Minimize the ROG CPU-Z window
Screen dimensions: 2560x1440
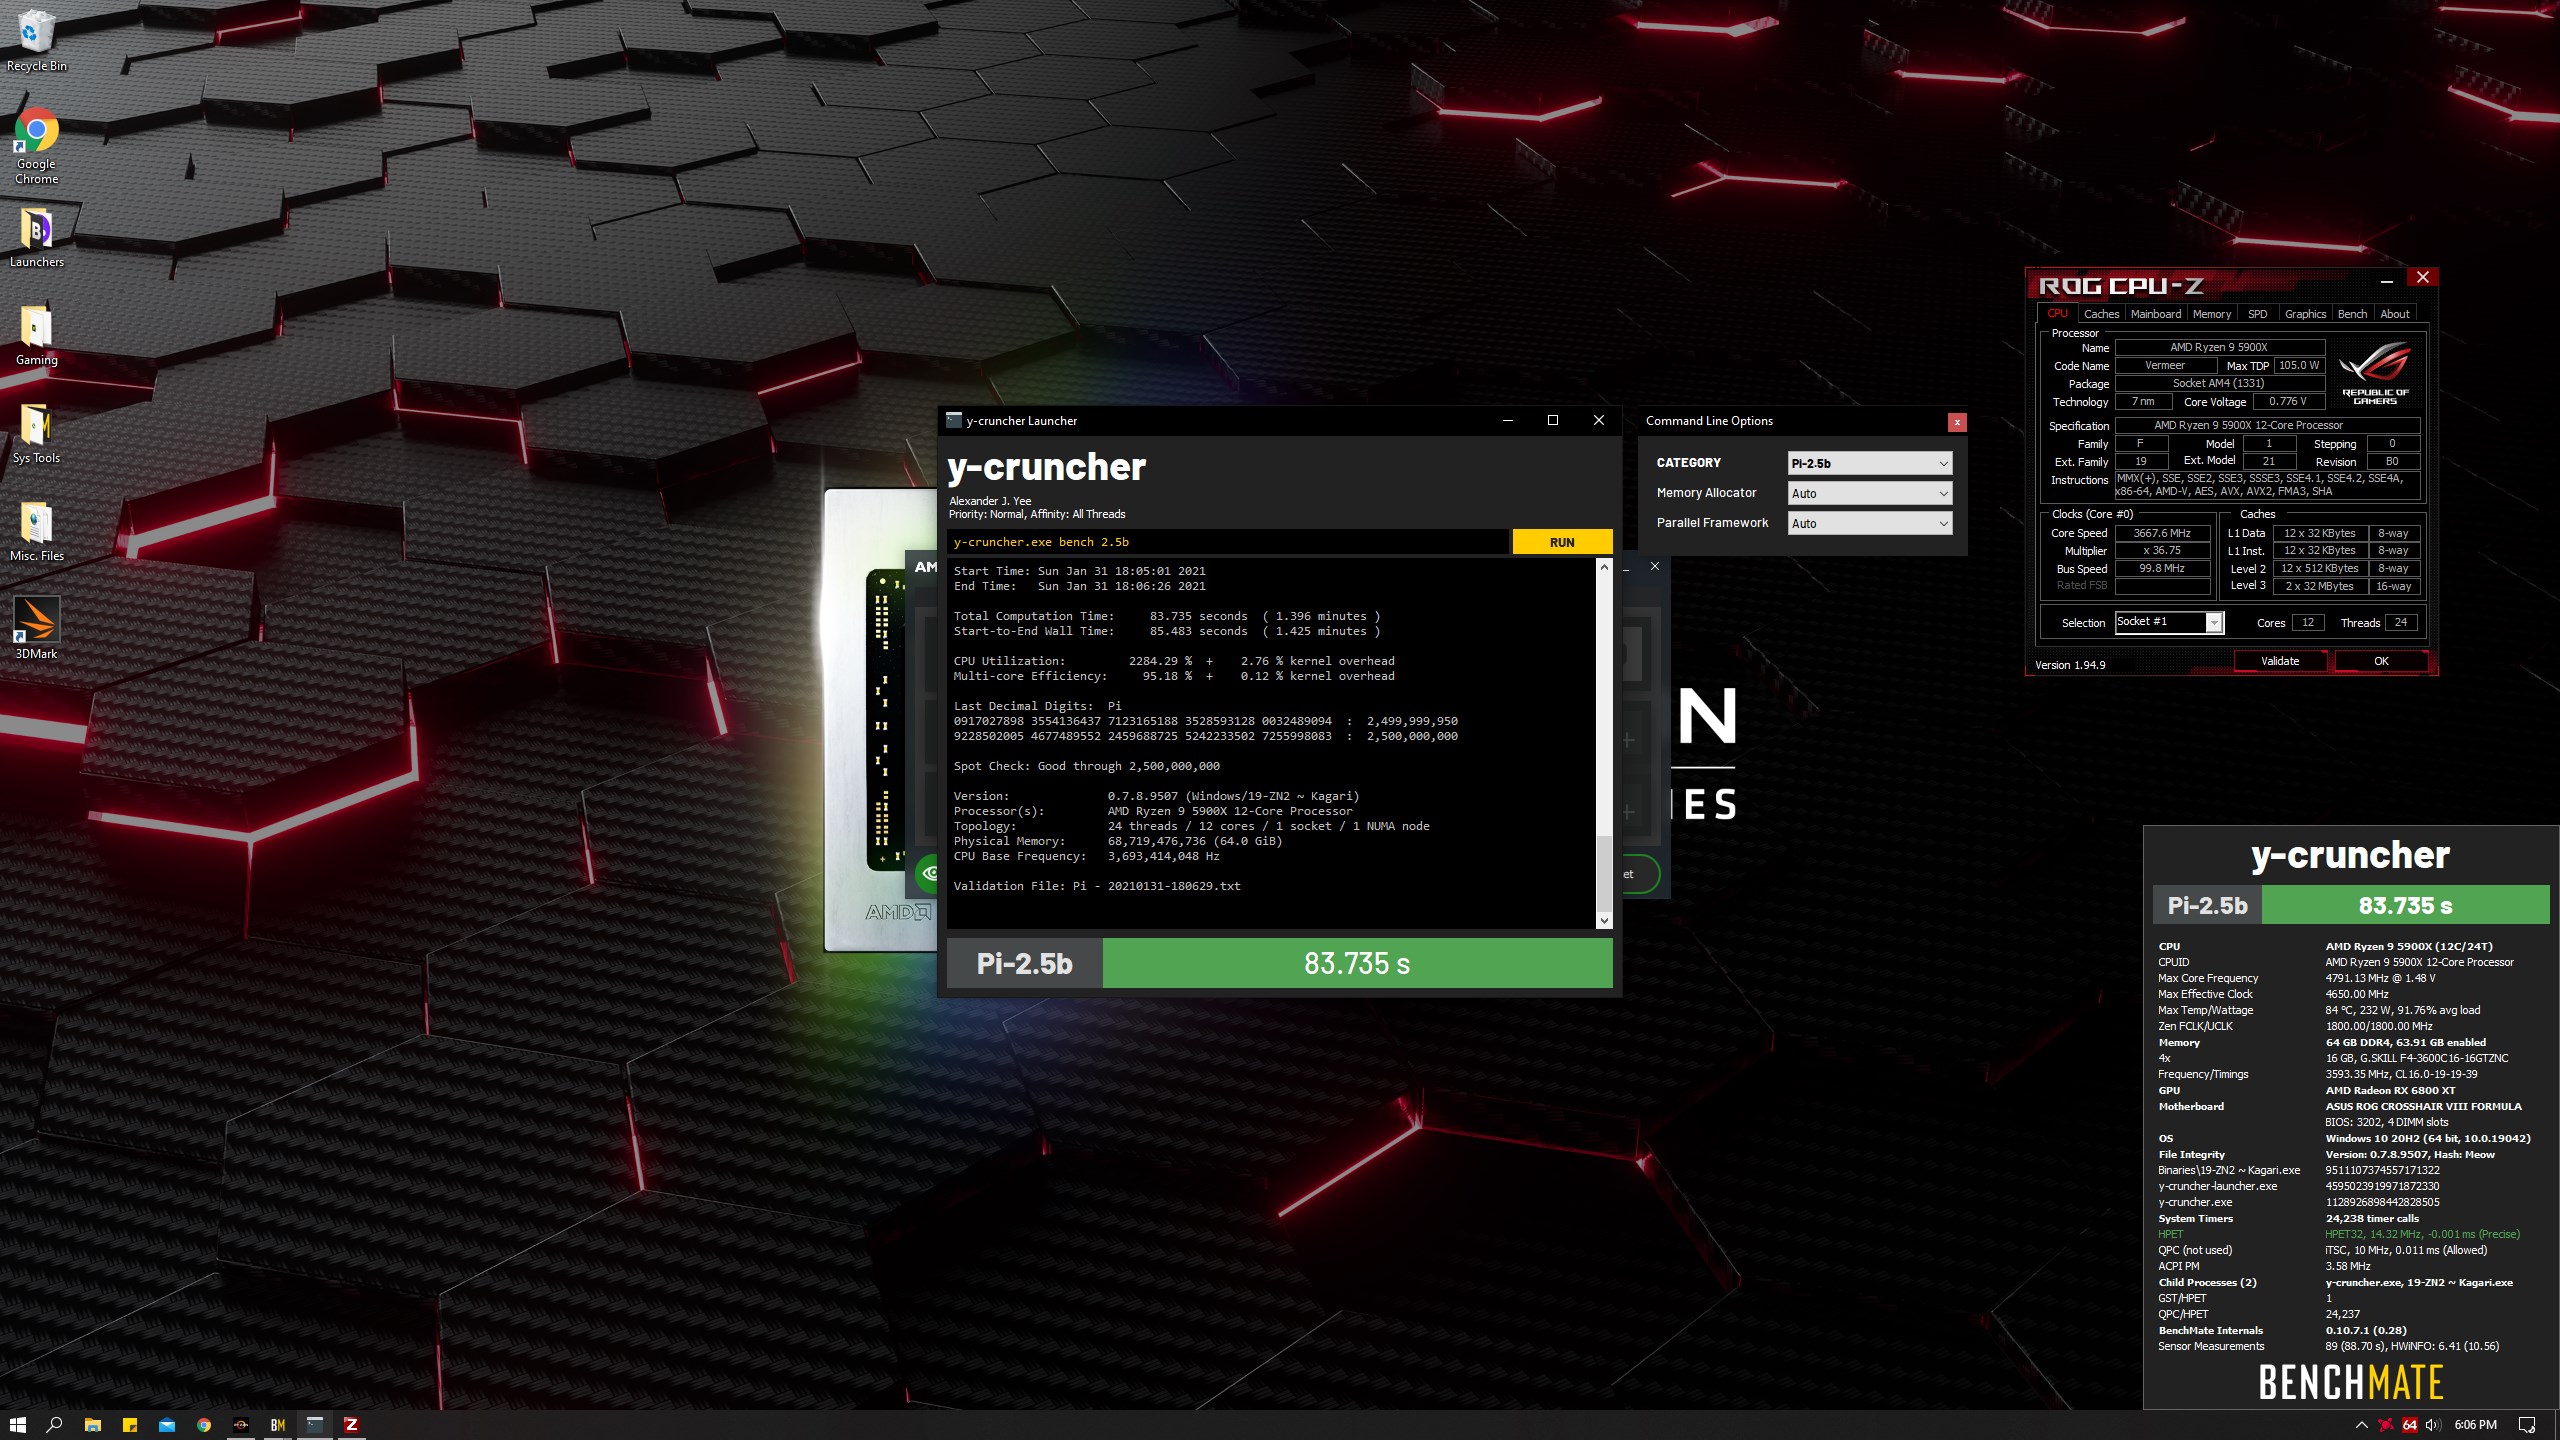click(x=2387, y=279)
